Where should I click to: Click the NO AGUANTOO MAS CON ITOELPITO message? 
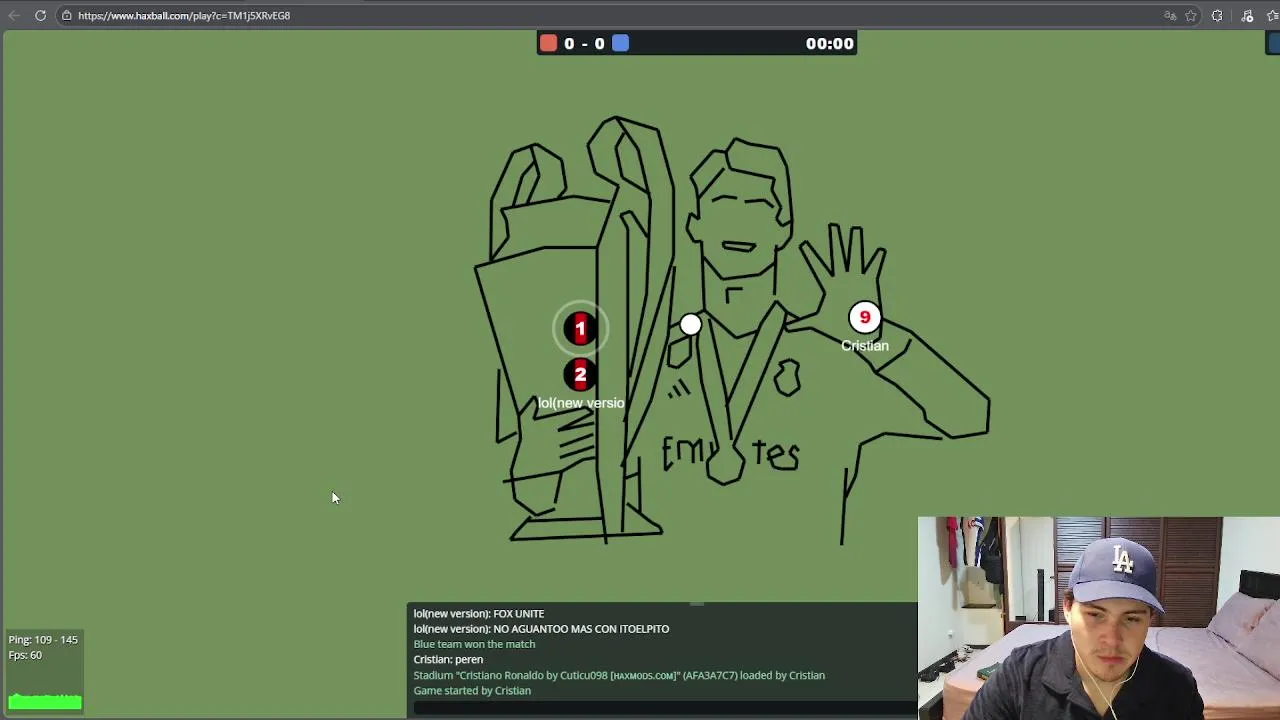tap(541, 629)
